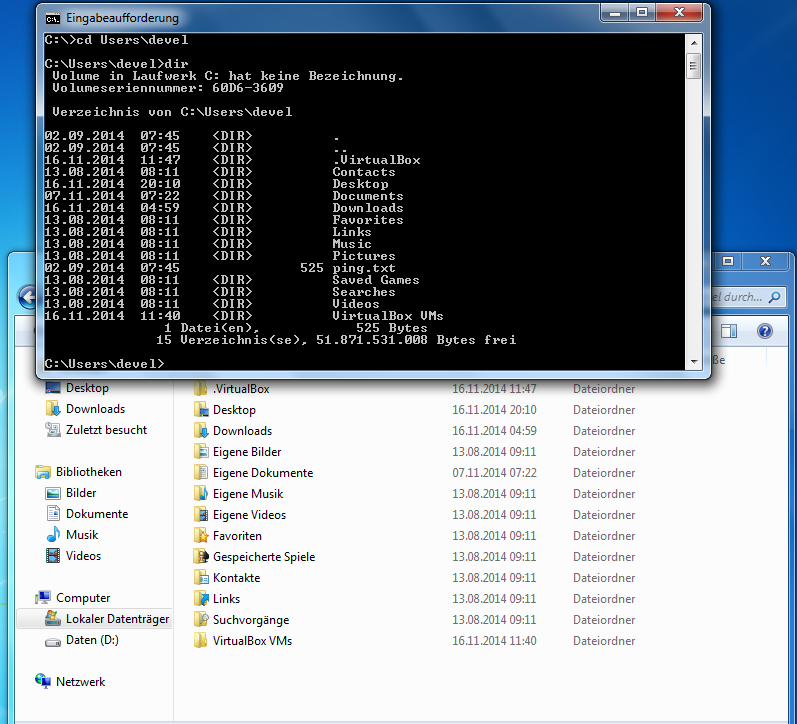Open the Eigene Videos folder
The width and height of the screenshot is (797, 724).
click(x=249, y=515)
